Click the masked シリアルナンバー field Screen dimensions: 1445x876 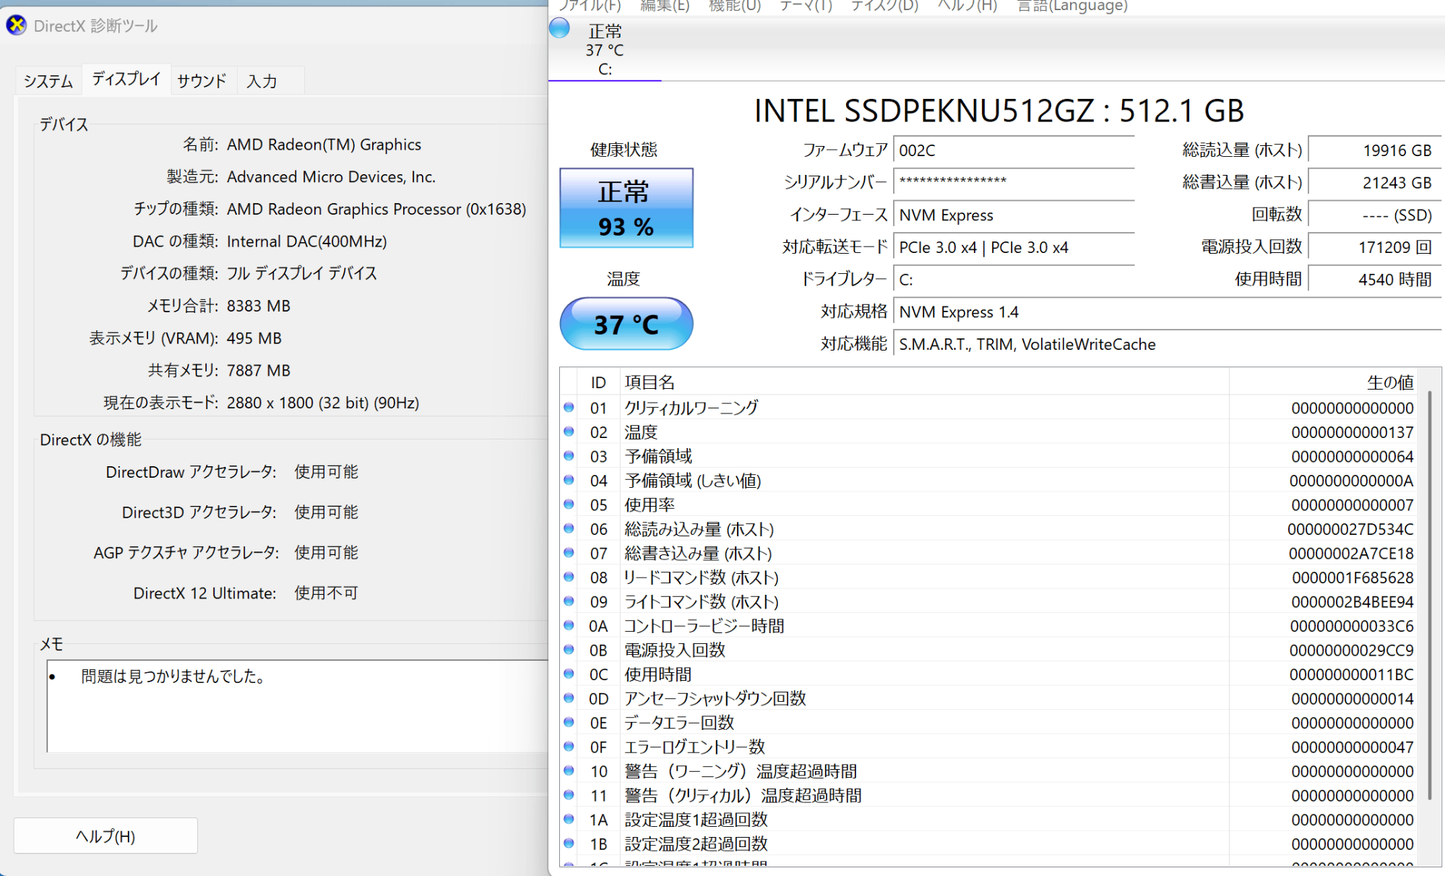coord(1014,182)
